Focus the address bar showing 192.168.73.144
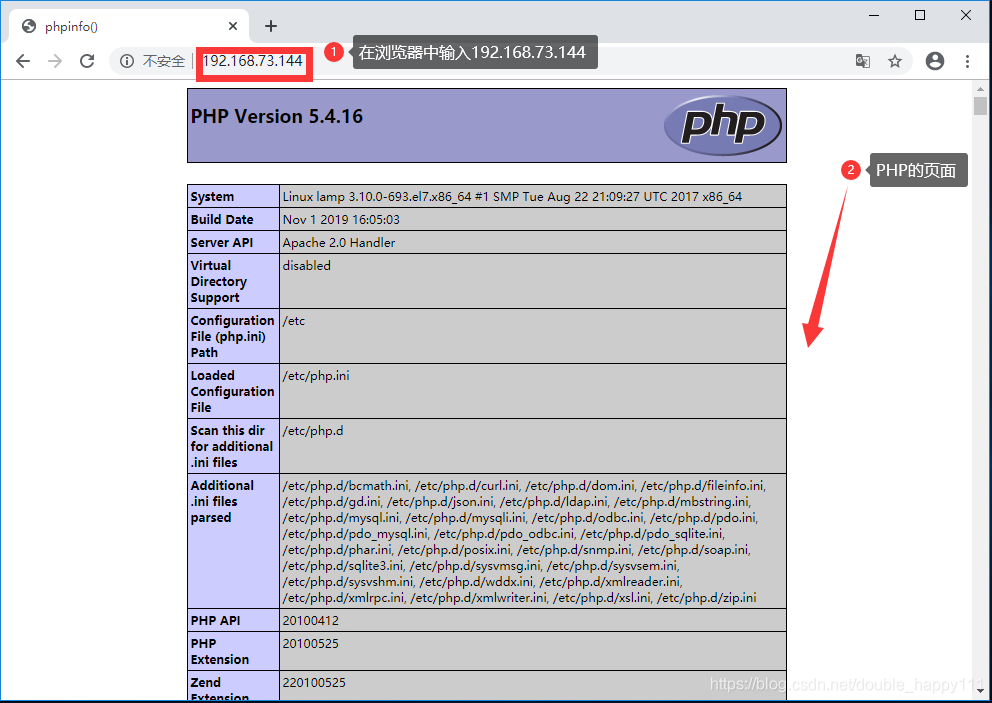This screenshot has width=992, height=703. (x=252, y=61)
